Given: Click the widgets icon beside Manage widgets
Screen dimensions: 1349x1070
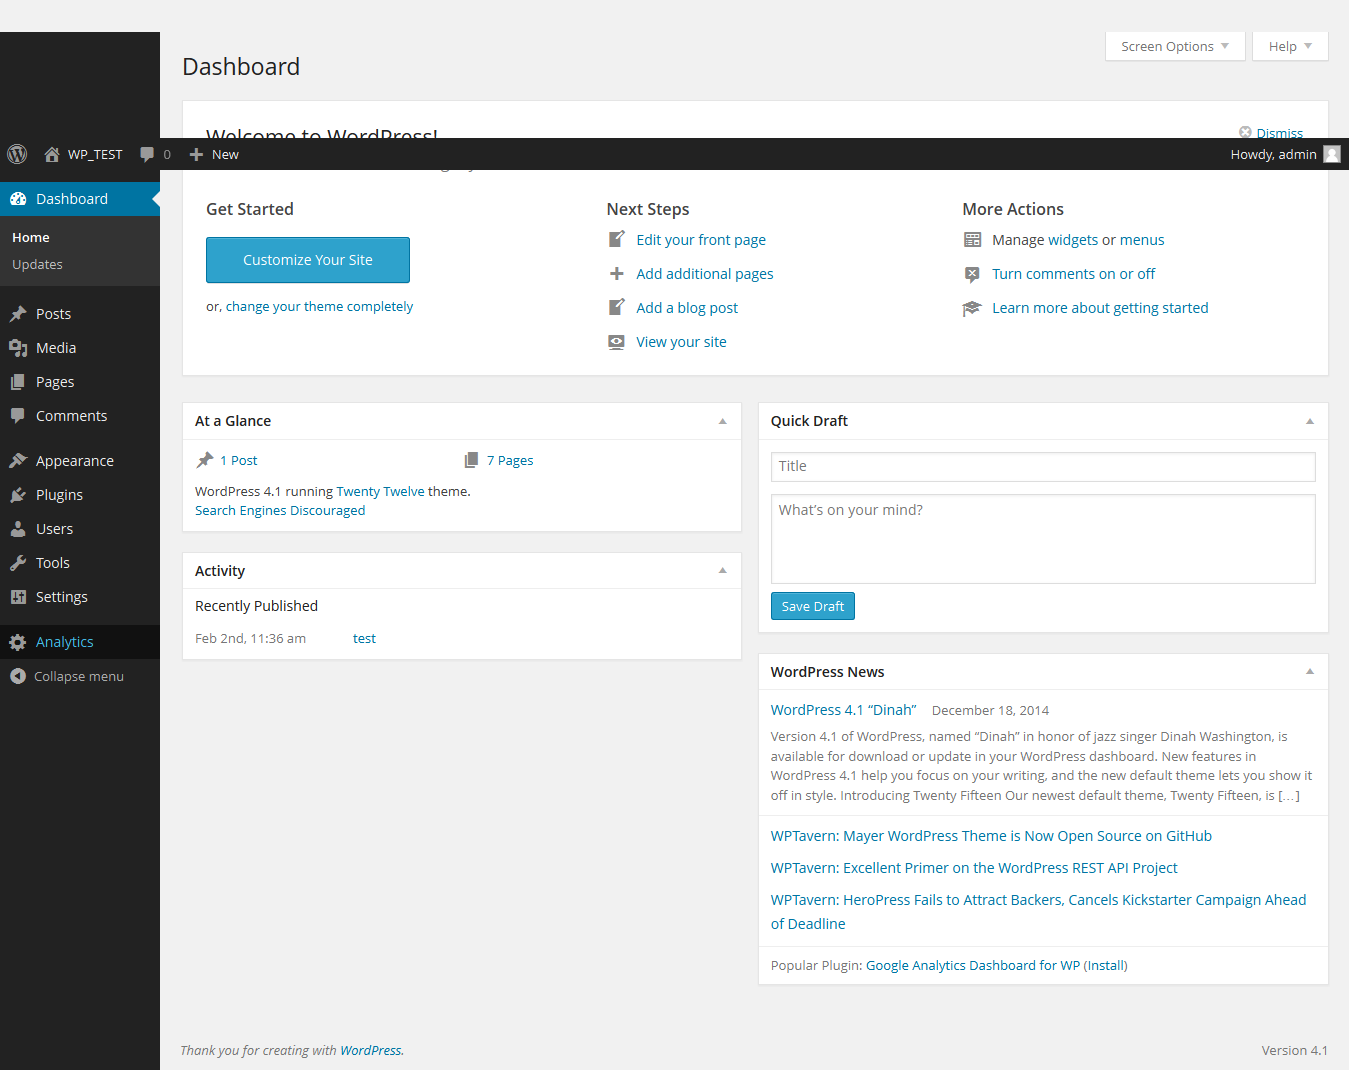Looking at the screenshot, I should click(x=972, y=240).
